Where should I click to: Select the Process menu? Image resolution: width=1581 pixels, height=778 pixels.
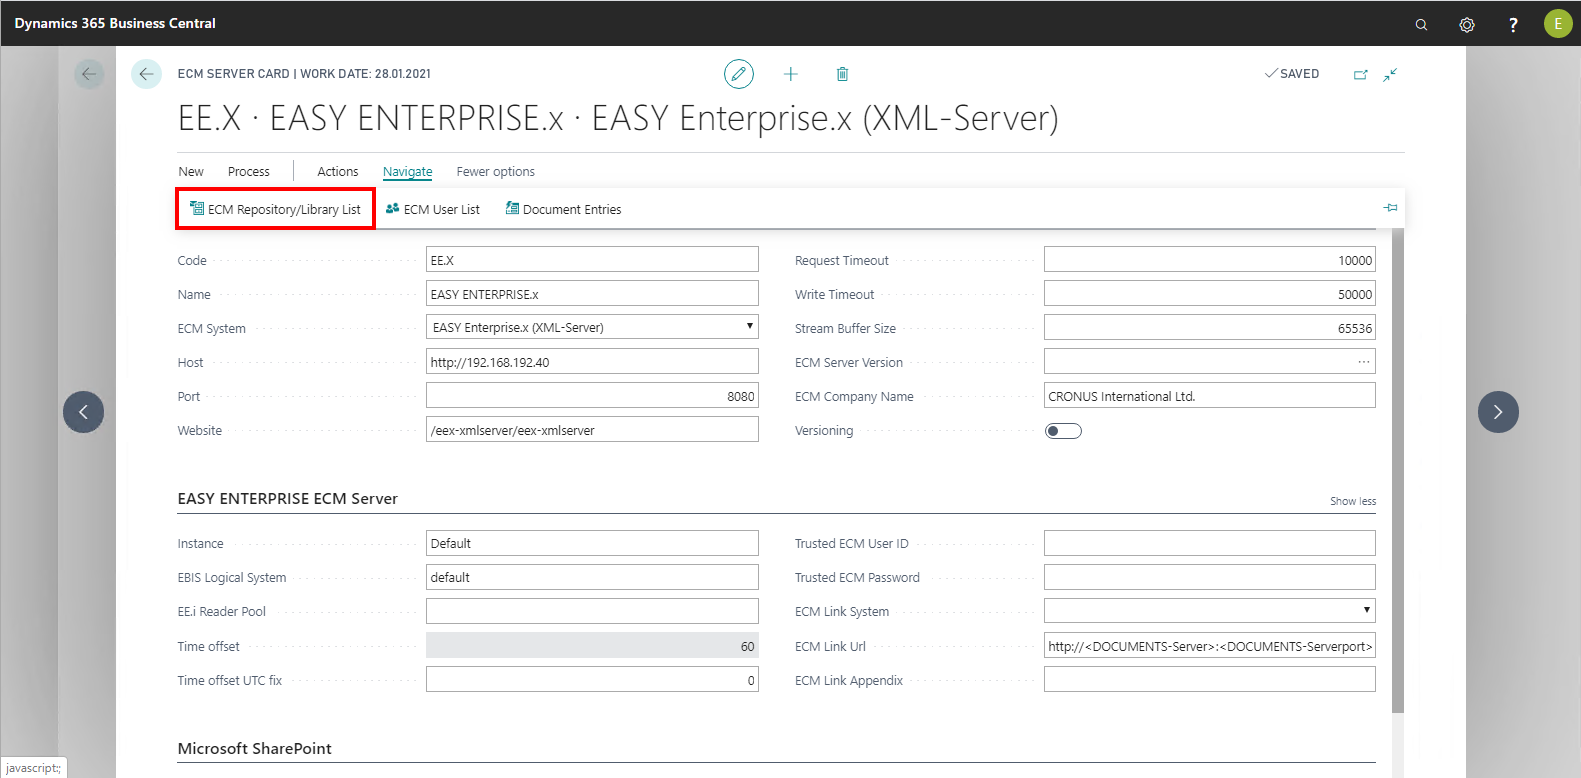pos(248,171)
